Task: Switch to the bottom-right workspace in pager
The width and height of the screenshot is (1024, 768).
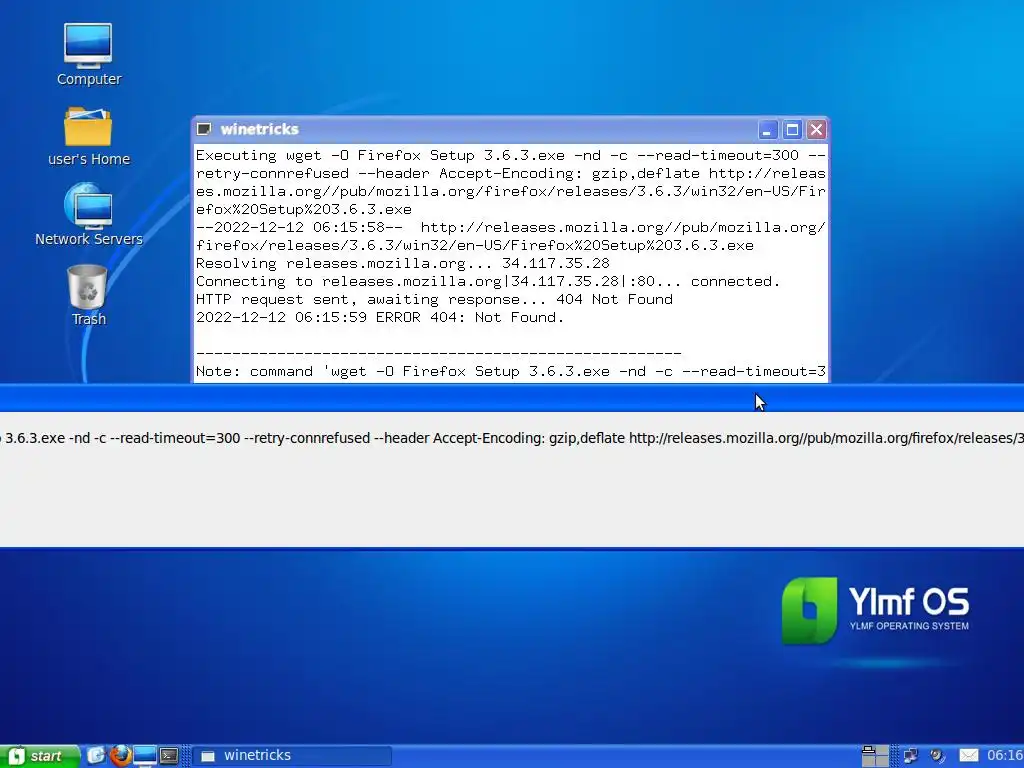Action: click(x=882, y=761)
